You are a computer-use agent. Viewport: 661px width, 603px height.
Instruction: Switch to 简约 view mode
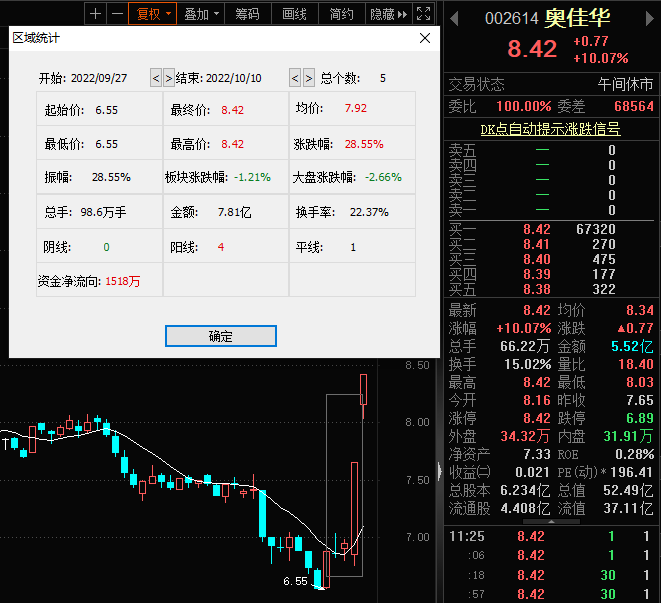pyautogui.click(x=341, y=13)
